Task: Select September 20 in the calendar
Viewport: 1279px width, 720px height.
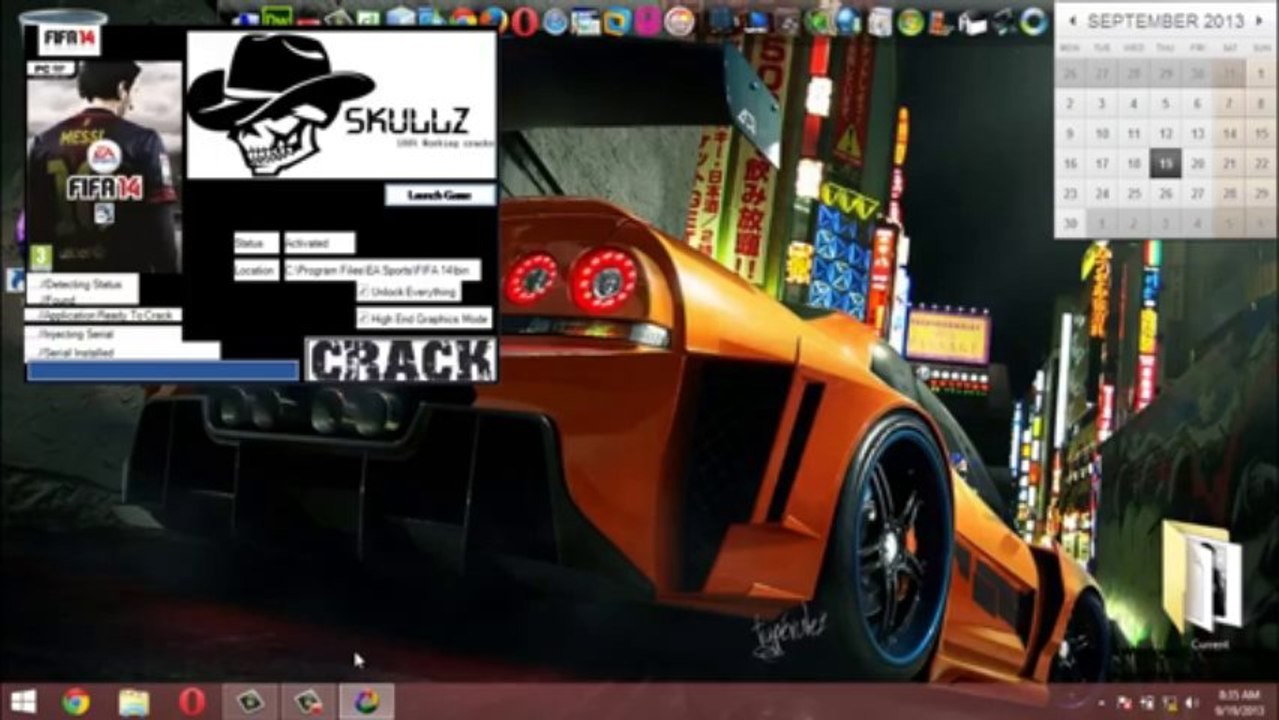Action: tap(1197, 164)
